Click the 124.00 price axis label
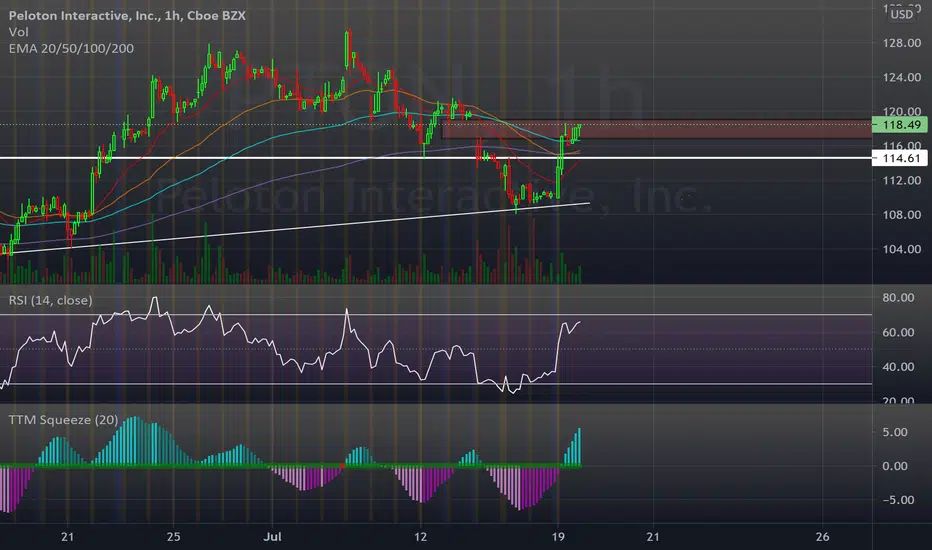The image size is (932, 550). (902, 77)
